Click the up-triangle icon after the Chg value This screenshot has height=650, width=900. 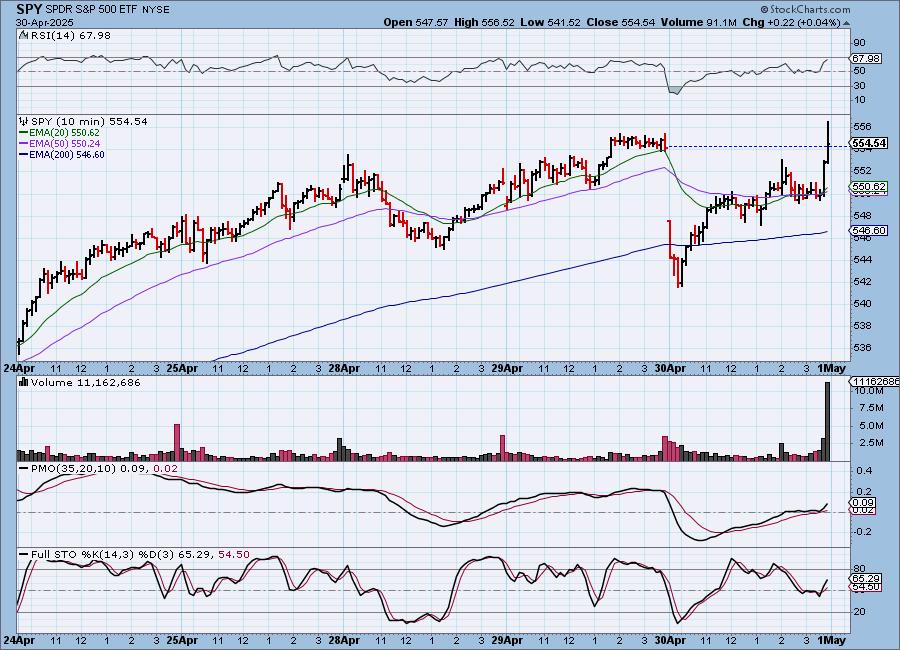pos(847,23)
